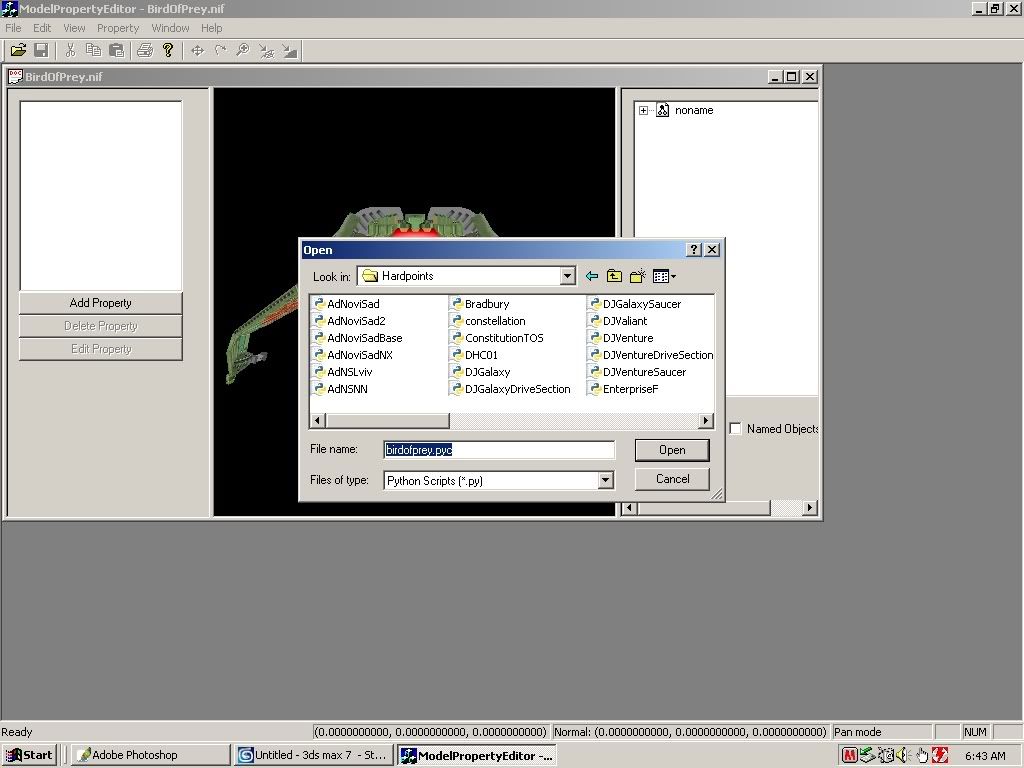Select the AdNoviSadNX file

point(353,355)
